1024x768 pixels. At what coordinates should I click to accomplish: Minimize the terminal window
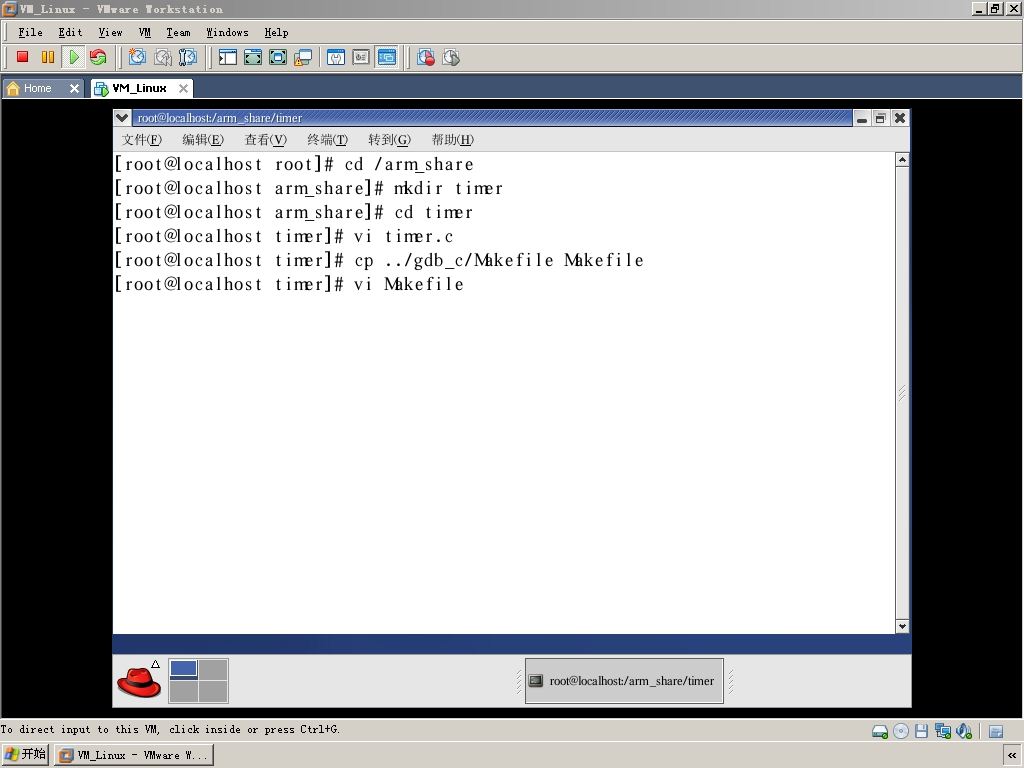tap(862, 118)
